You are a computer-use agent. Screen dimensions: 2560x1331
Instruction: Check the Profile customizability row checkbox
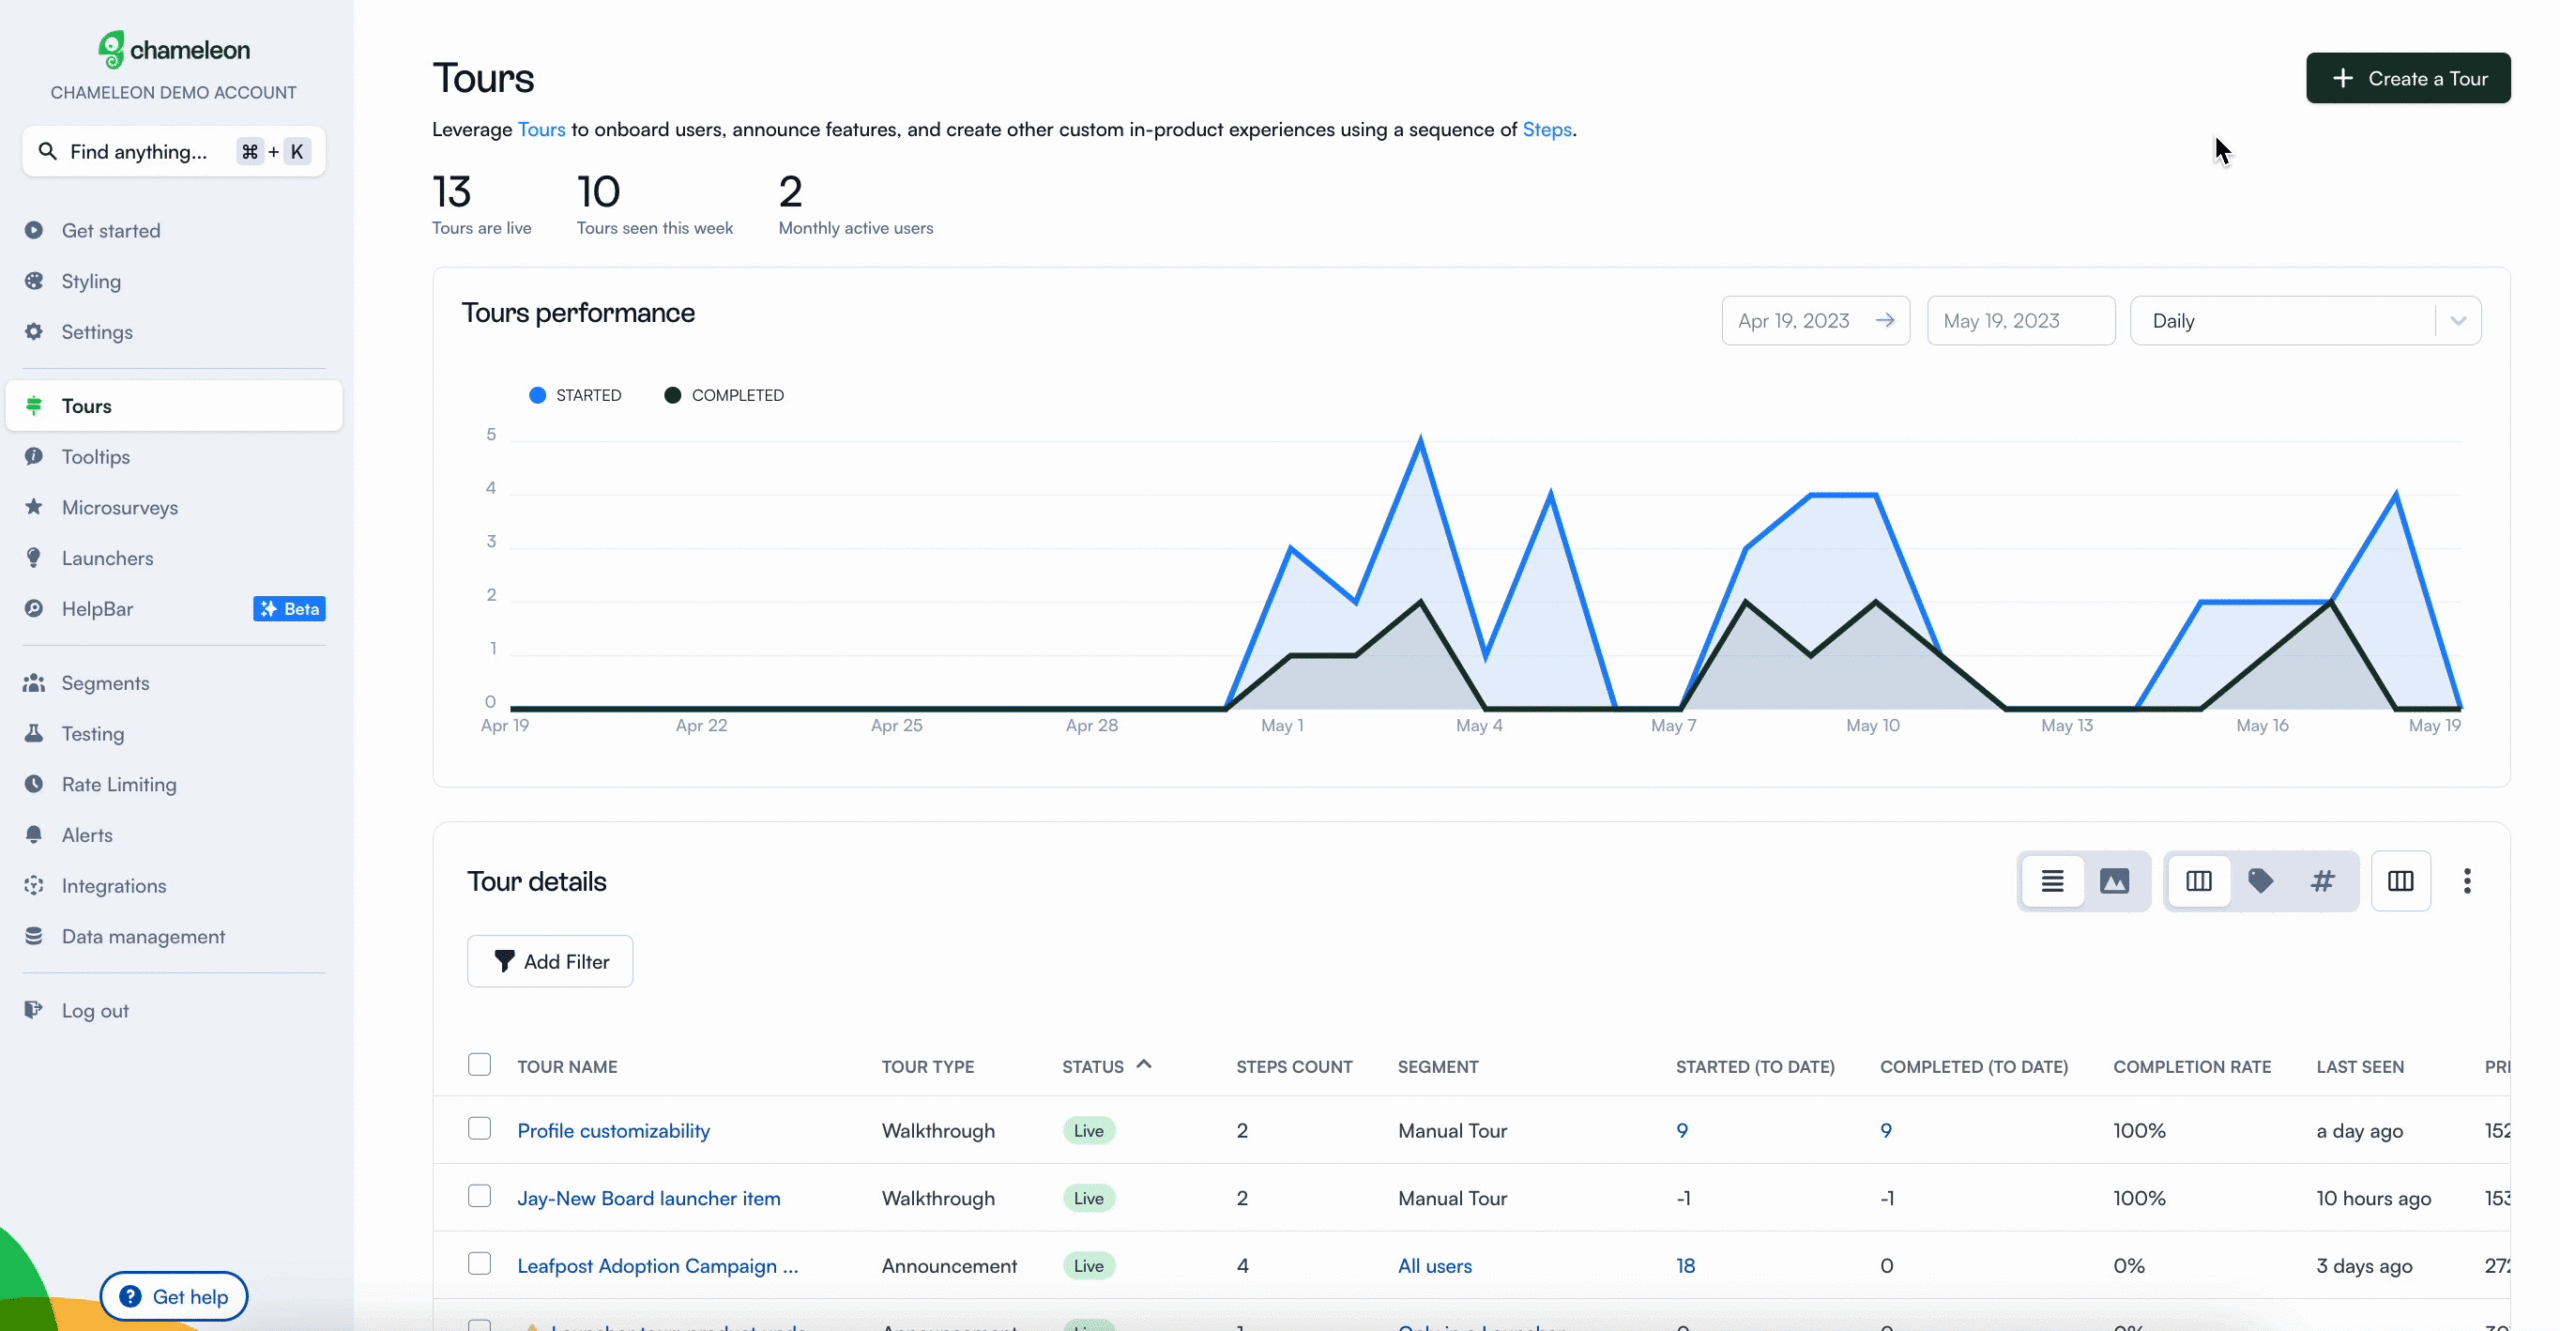pos(480,1129)
